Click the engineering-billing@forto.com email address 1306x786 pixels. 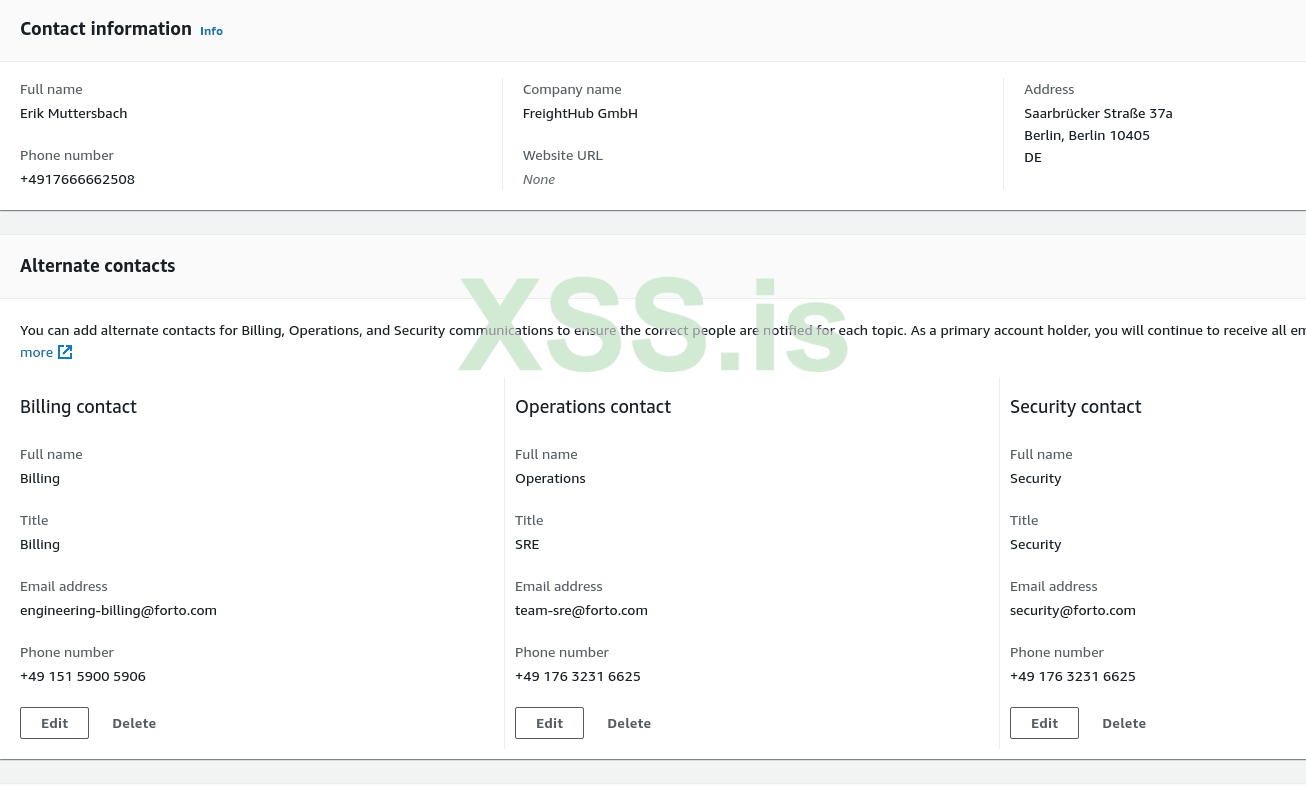pyautogui.click(x=118, y=610)
